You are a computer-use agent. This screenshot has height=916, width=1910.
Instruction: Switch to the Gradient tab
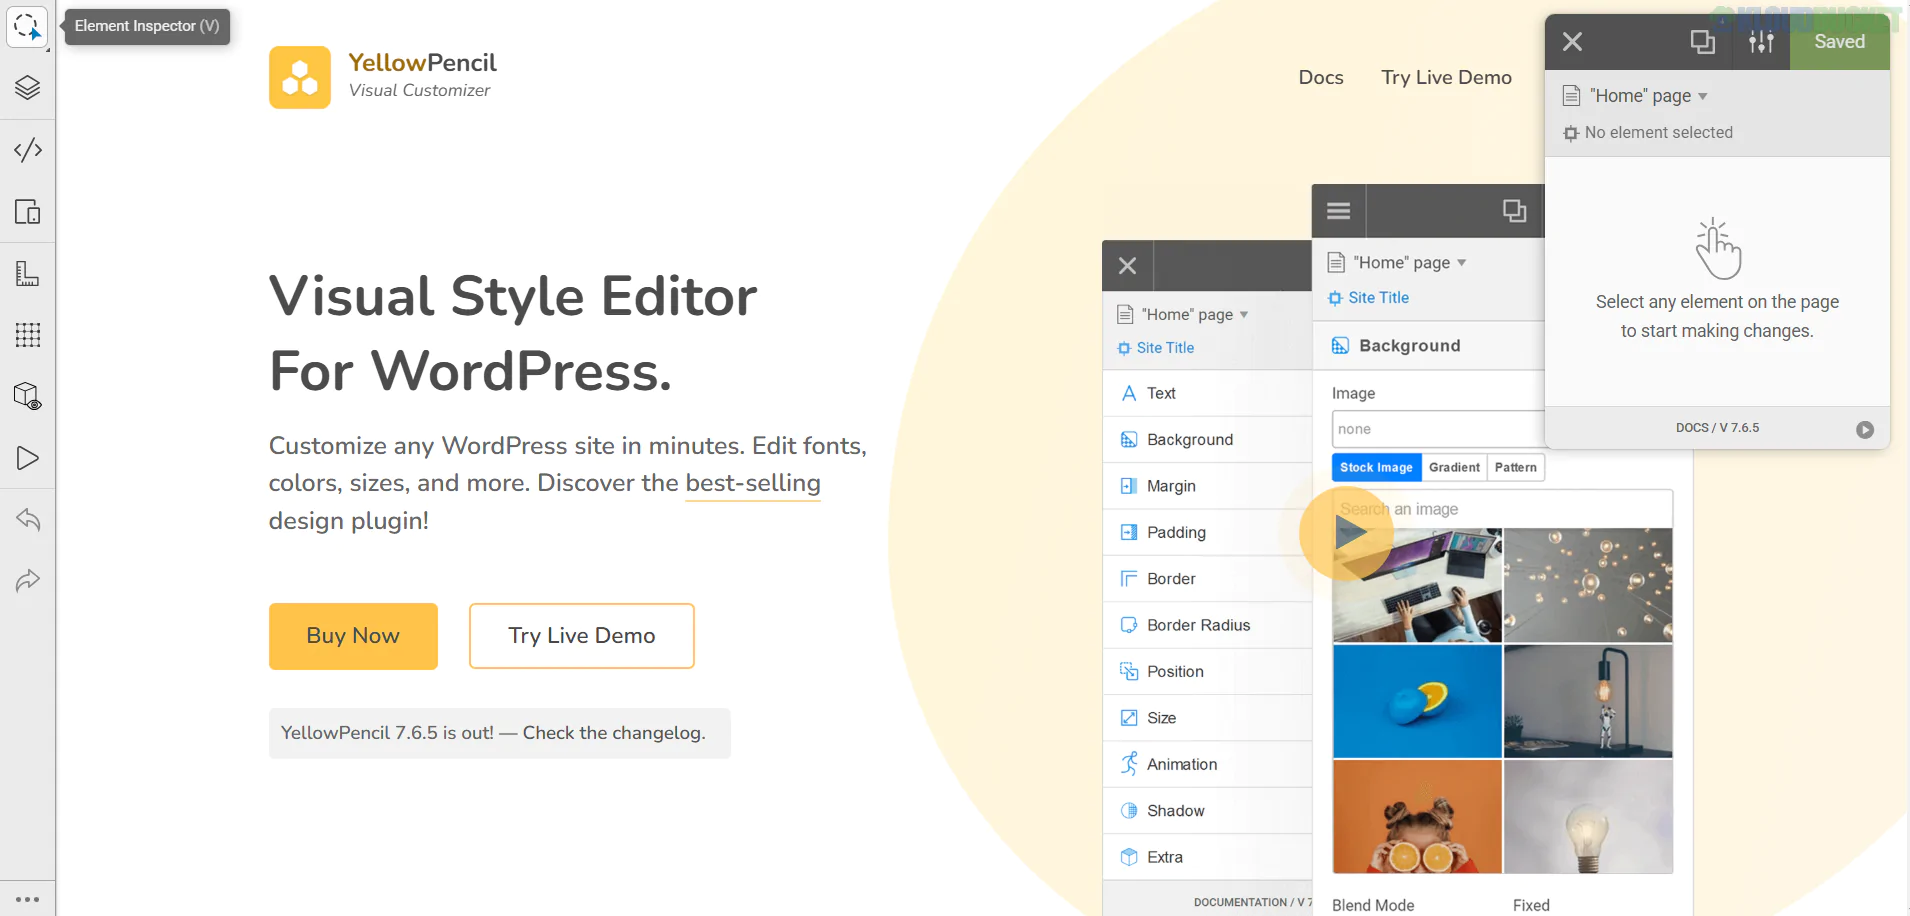(x=1454, y=468)
